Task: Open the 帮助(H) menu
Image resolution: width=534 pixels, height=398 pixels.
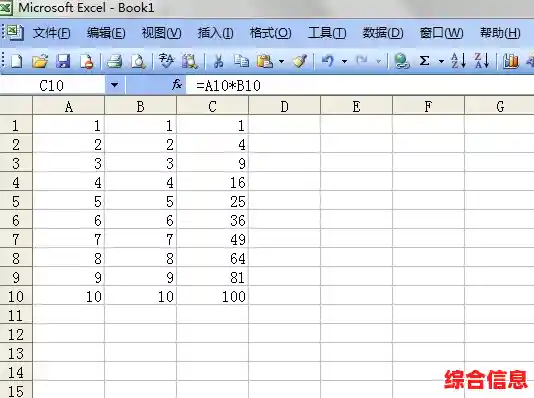Action: tap(500, 33)
